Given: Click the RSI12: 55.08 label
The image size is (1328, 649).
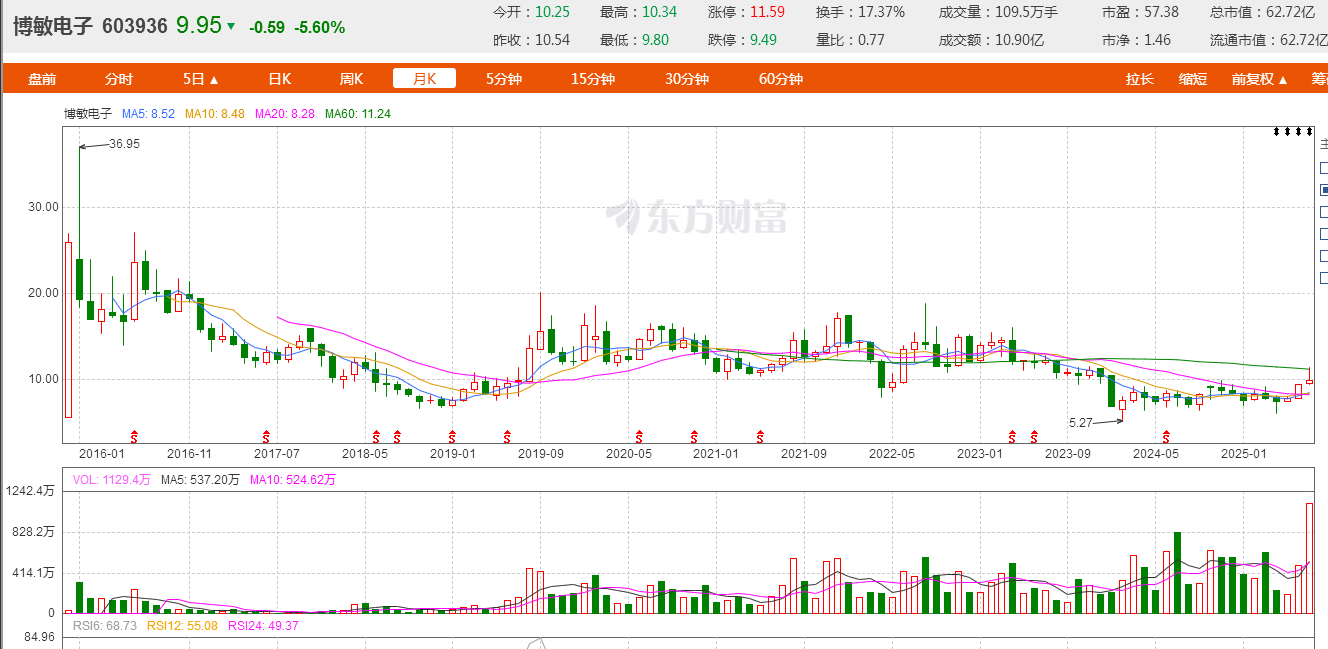Looking at the screenshot, I should (x=182, y=626).
